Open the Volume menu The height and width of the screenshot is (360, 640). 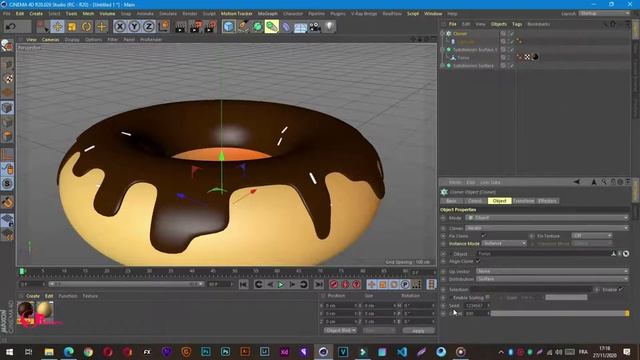tap(107, 13)
